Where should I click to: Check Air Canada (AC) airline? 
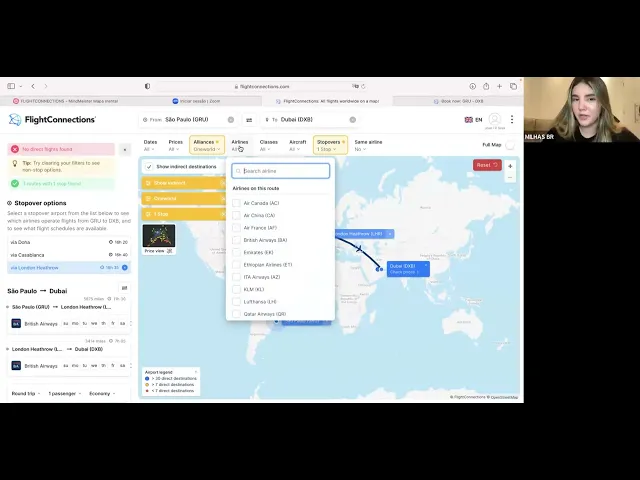[236, 203]
